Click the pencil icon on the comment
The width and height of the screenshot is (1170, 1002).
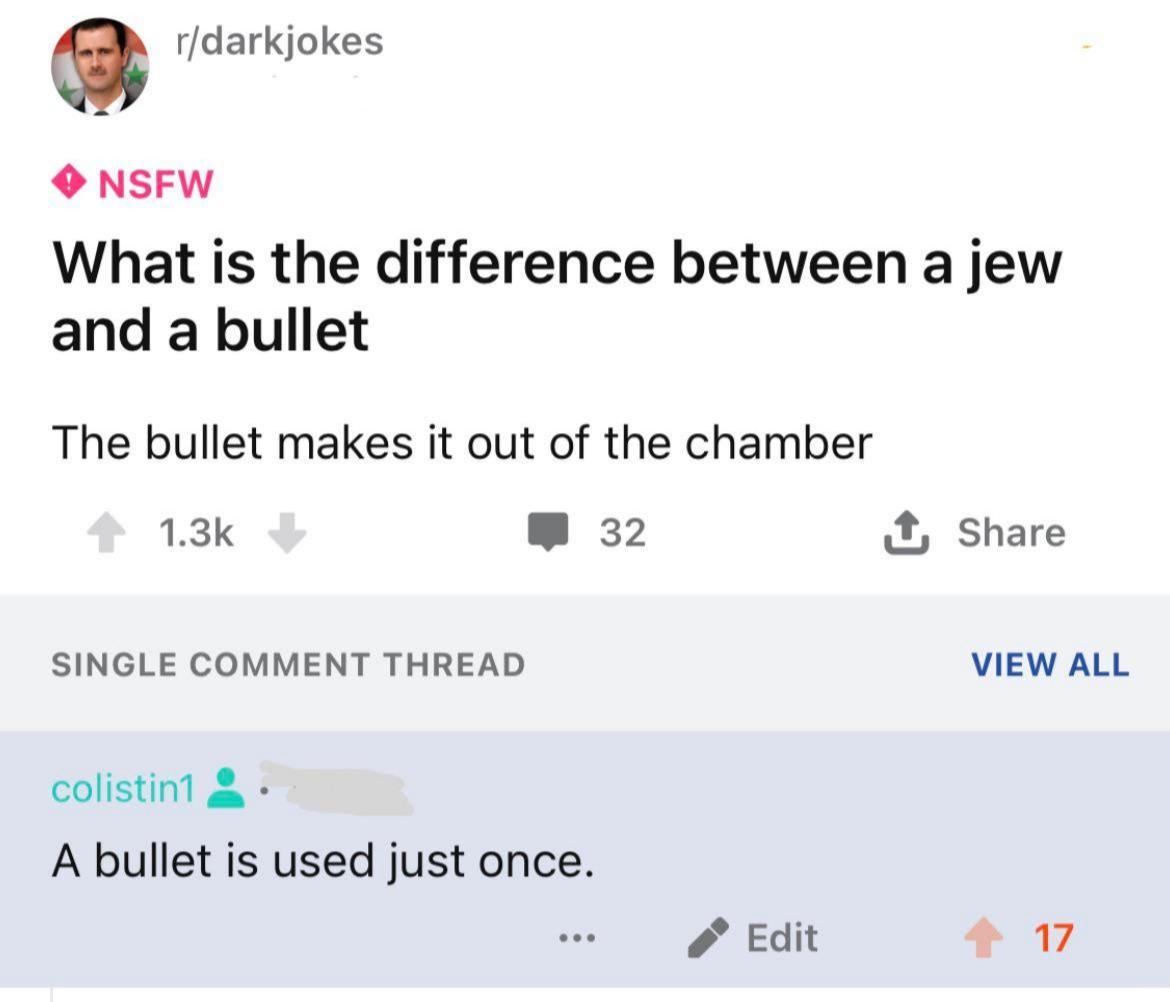point(708,938)
